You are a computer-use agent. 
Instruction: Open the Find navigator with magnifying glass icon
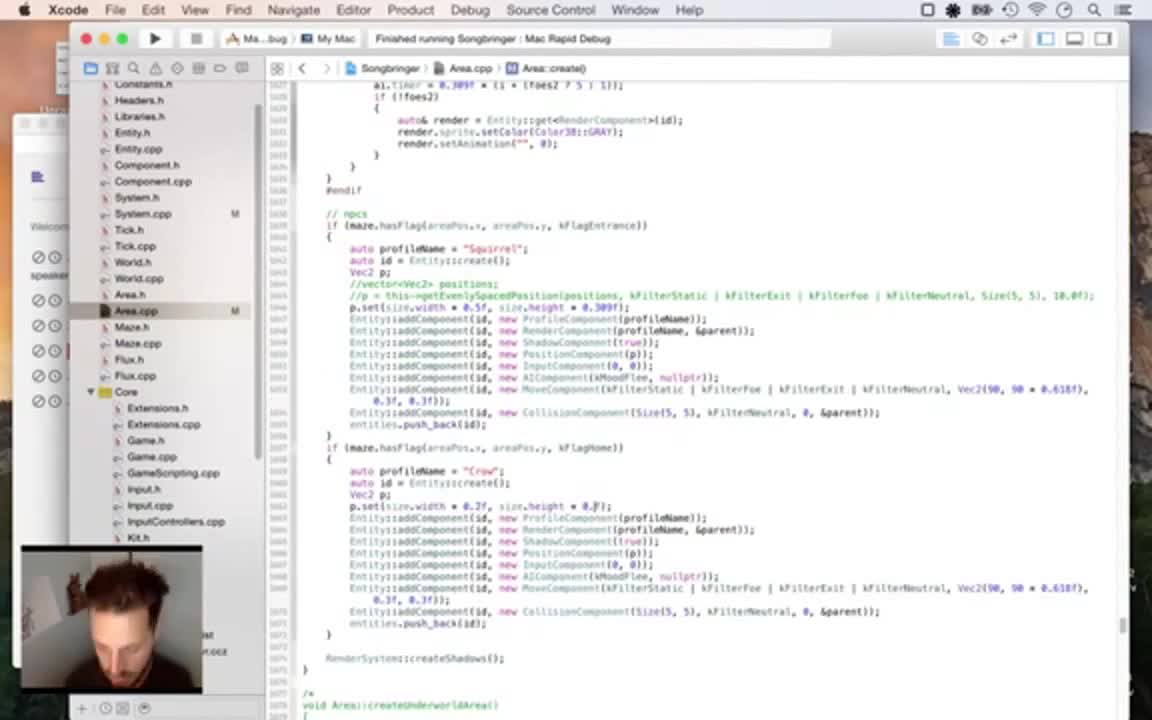pos(134,68)
